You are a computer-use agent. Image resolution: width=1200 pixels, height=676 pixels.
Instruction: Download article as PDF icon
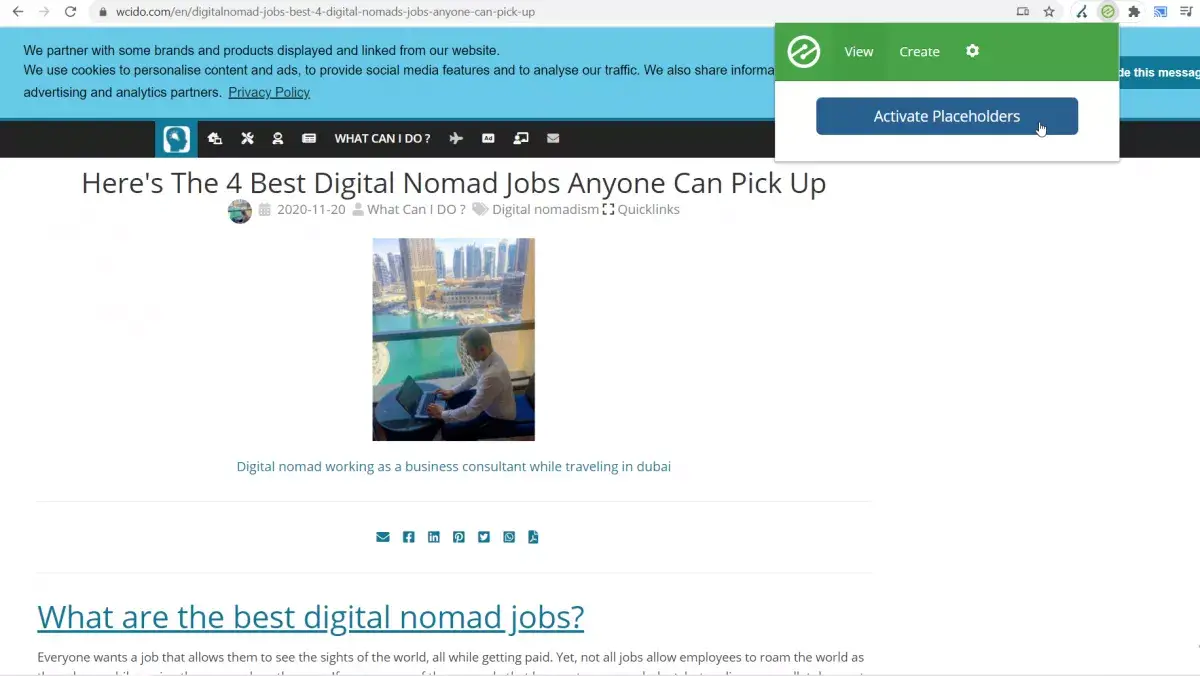[533, 537]
